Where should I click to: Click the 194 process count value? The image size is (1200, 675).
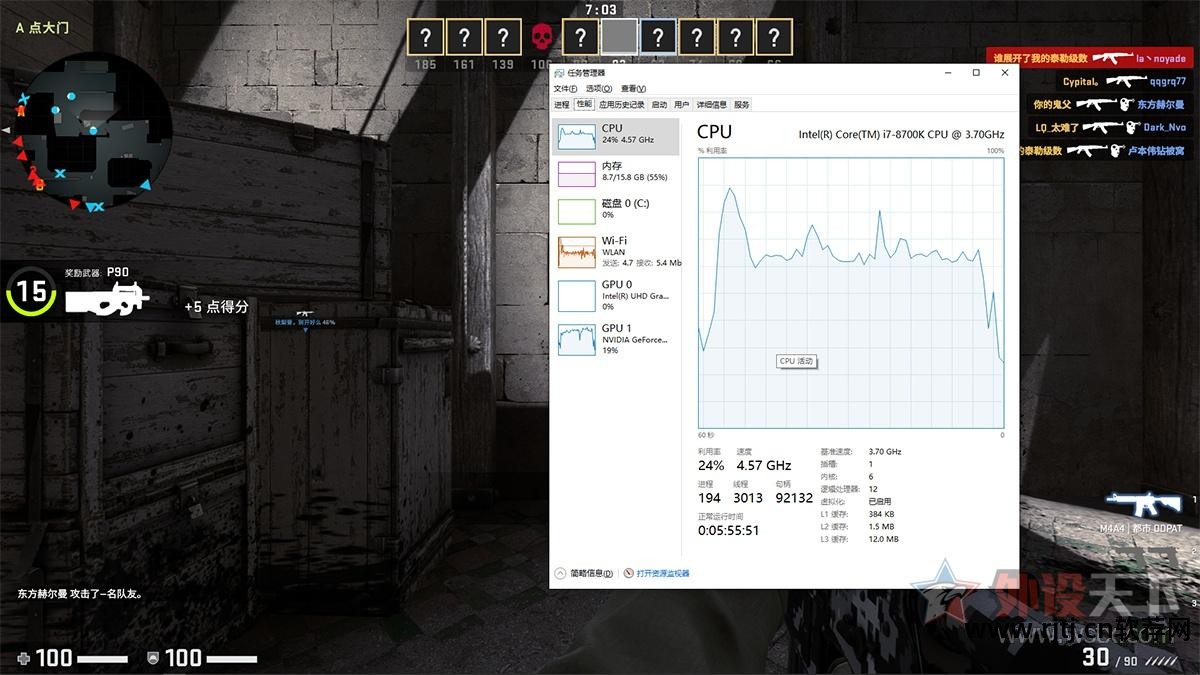pos(709,497)
